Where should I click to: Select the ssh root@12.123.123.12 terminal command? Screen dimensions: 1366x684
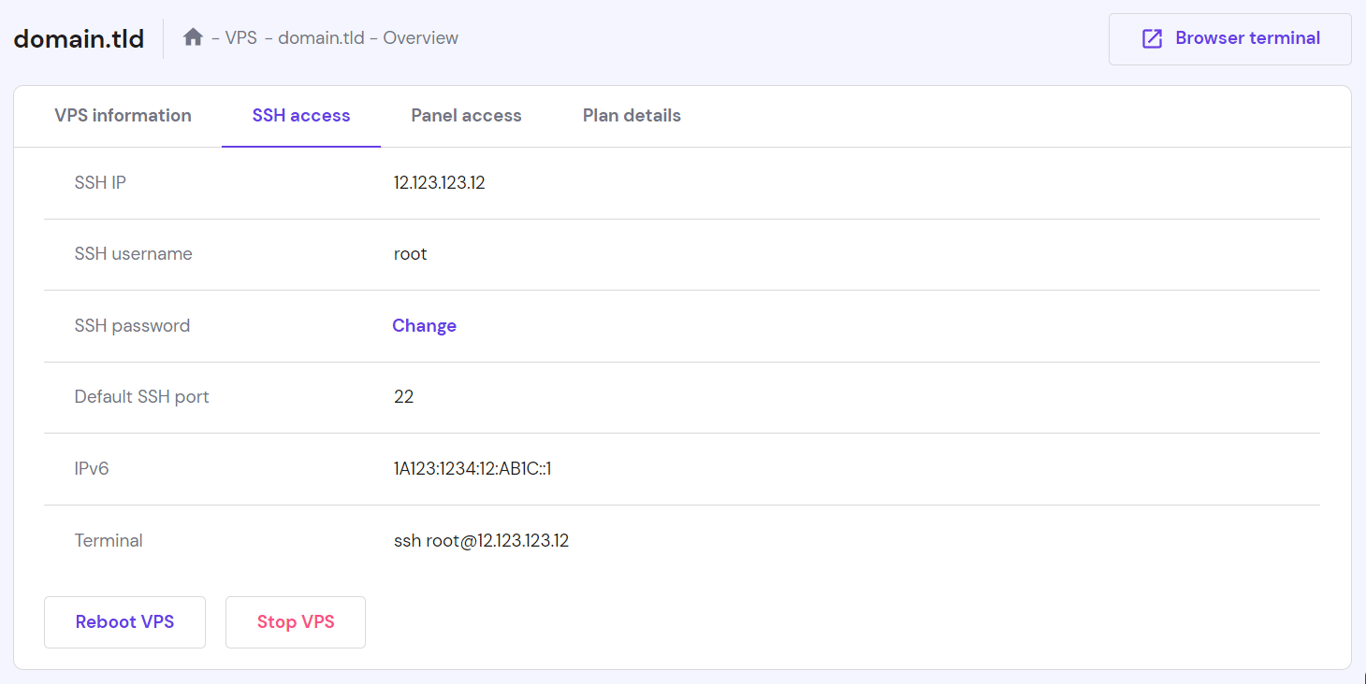[x=481, y=540]
